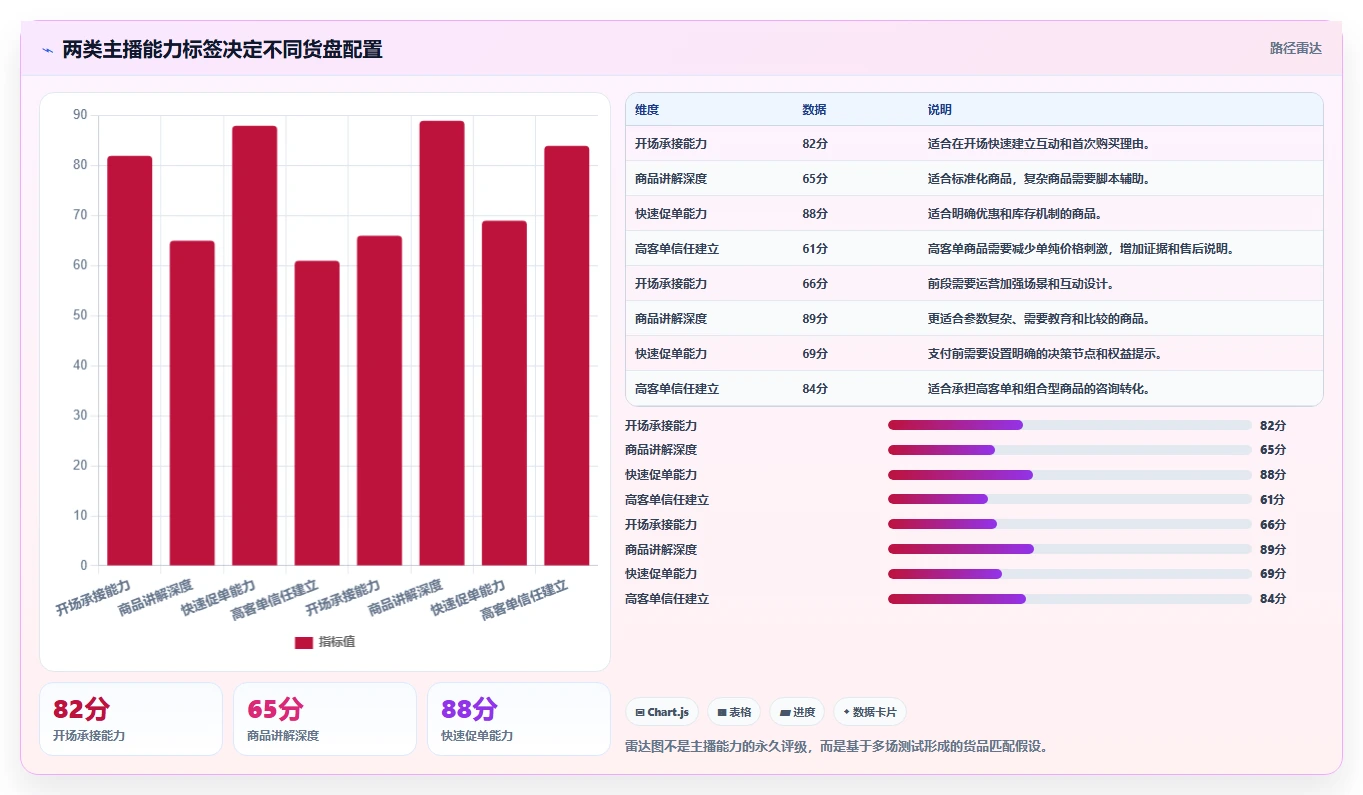Click the title 两类主播能力标签决定不同货盘配置
The height and width of the screenshot is (795, 1363).
click(222, 50)
